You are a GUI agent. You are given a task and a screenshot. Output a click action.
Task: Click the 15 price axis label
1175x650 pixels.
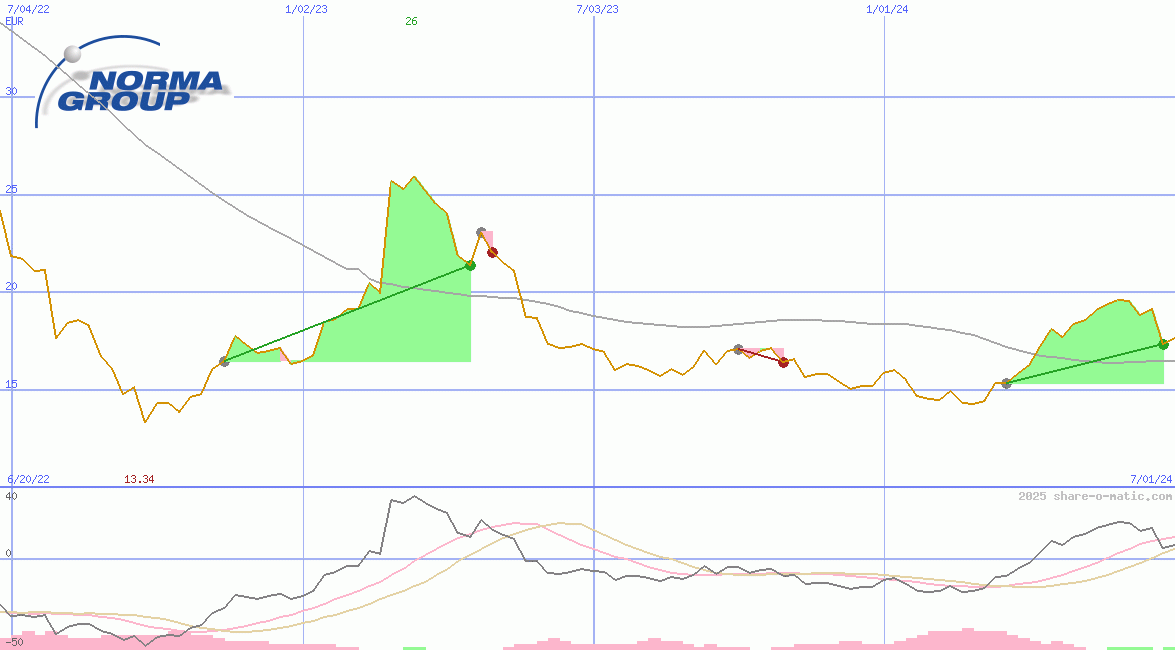click(12, 385)
